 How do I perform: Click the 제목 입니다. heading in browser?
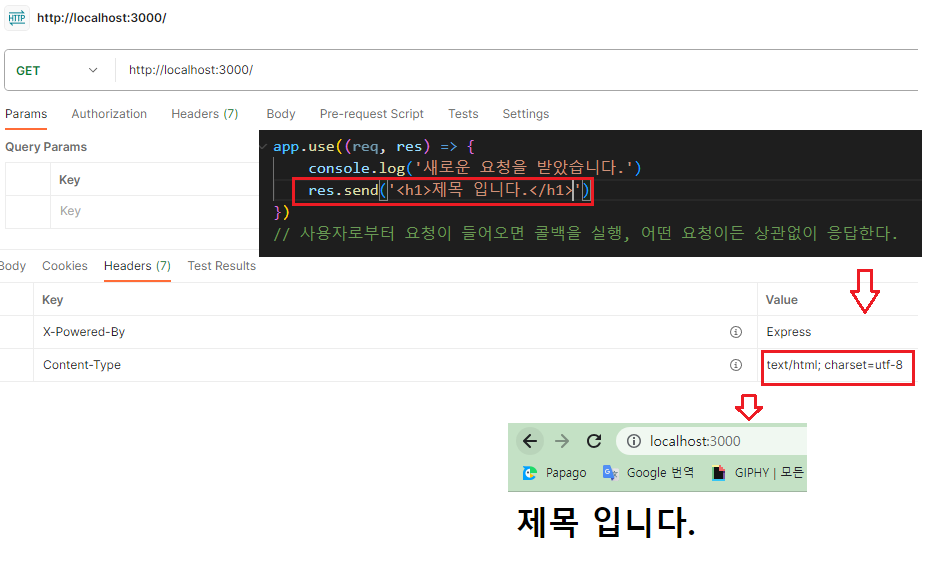click(606, 522)
